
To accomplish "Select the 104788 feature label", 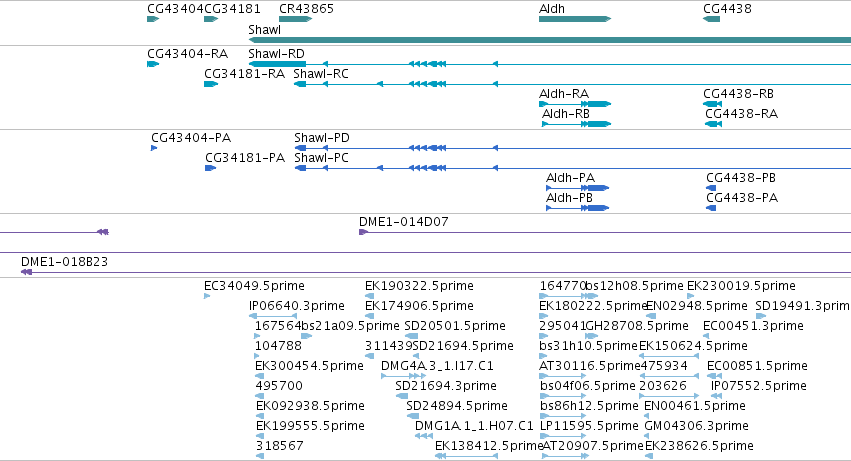I will pyautogui.click(x=278, y=346).
